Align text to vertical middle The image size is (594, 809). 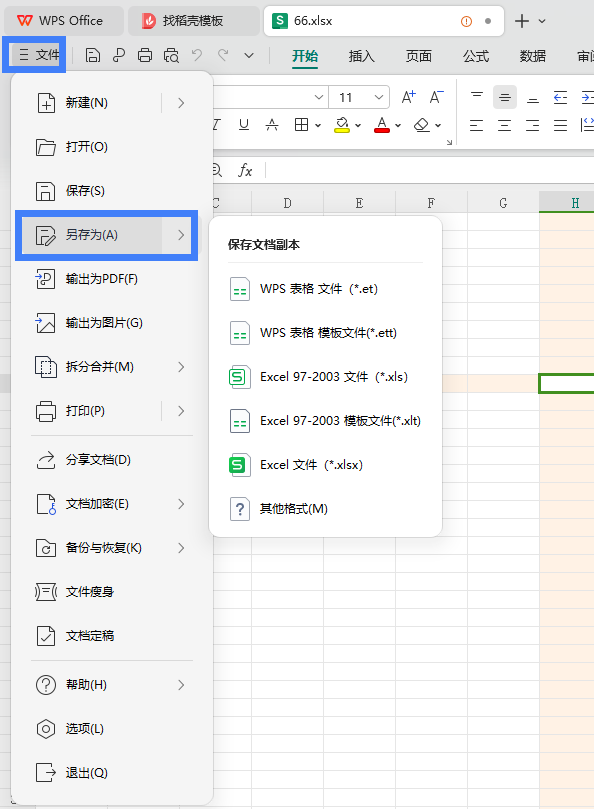505,97
